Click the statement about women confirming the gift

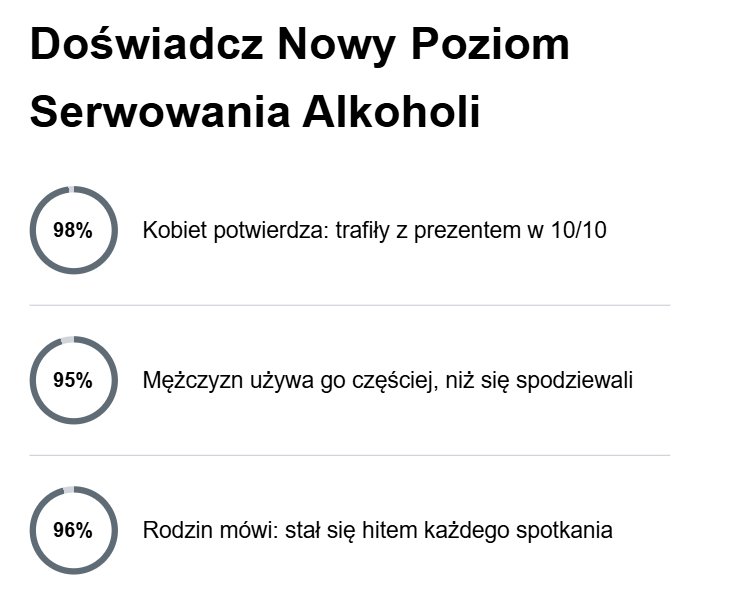coord(375,231)
